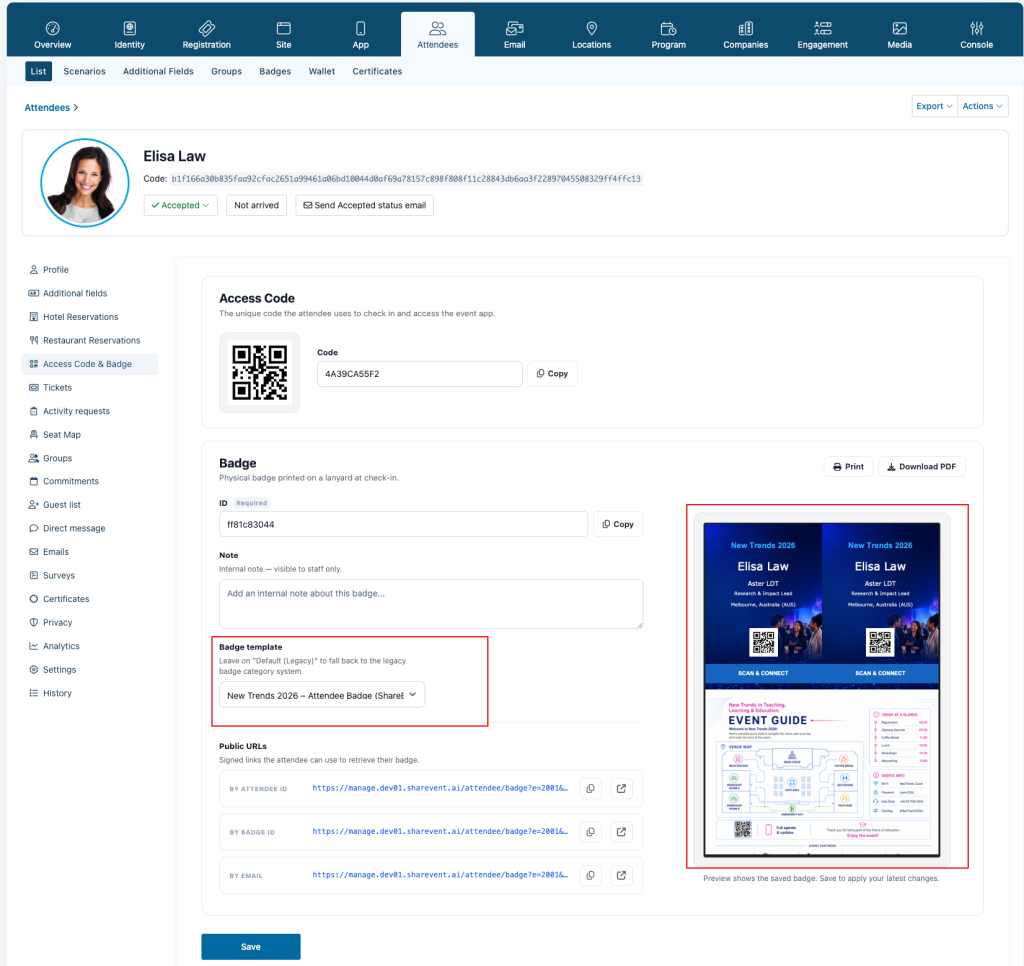Print the badge
The height and width of the screenshot is (966, 1024).
click(848, 466)
